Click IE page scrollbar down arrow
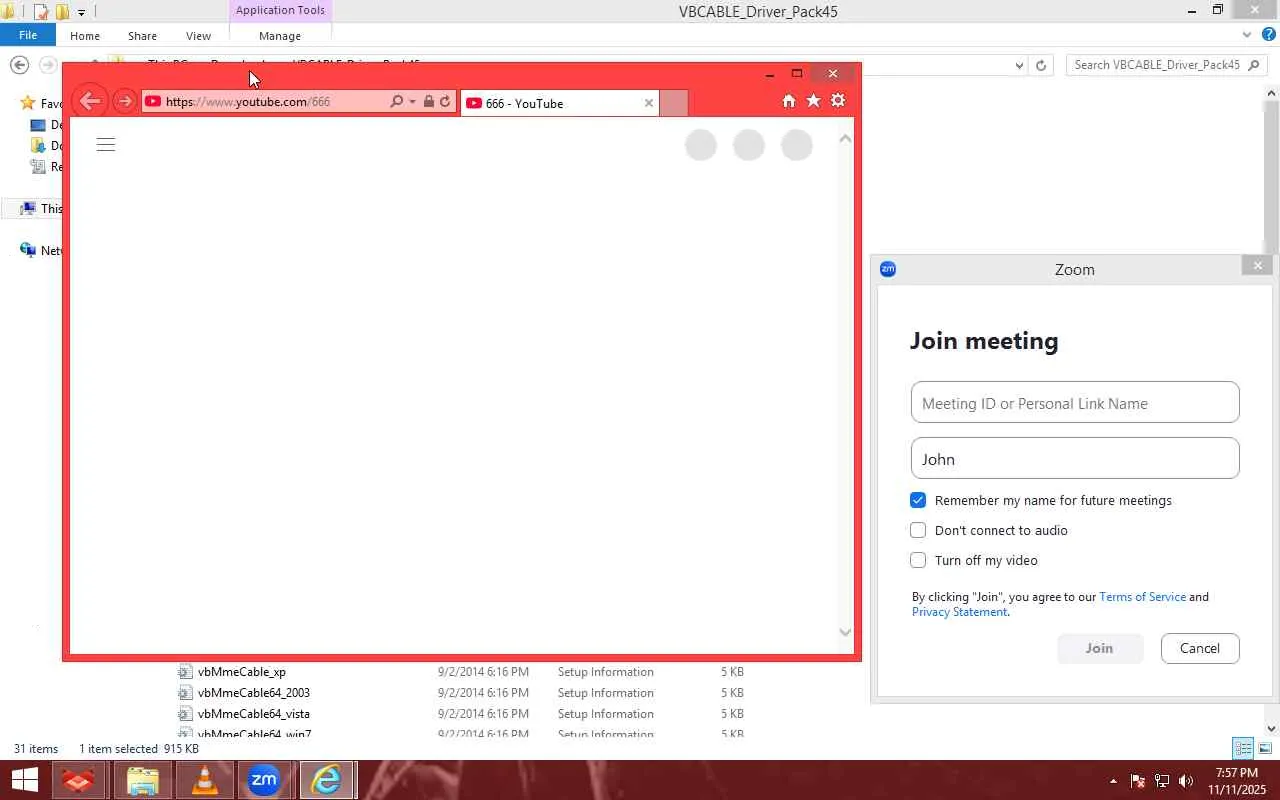The image size is (1280, 800). coord(845,632)
